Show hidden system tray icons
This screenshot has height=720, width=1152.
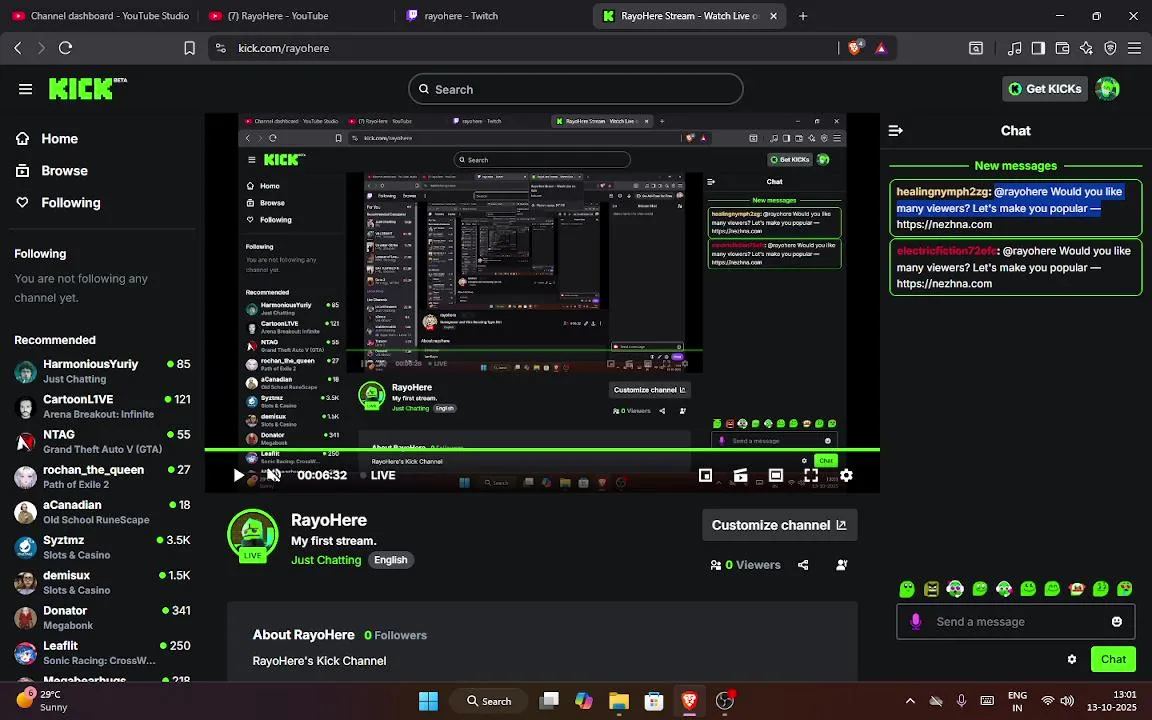(x=910, y=701)
